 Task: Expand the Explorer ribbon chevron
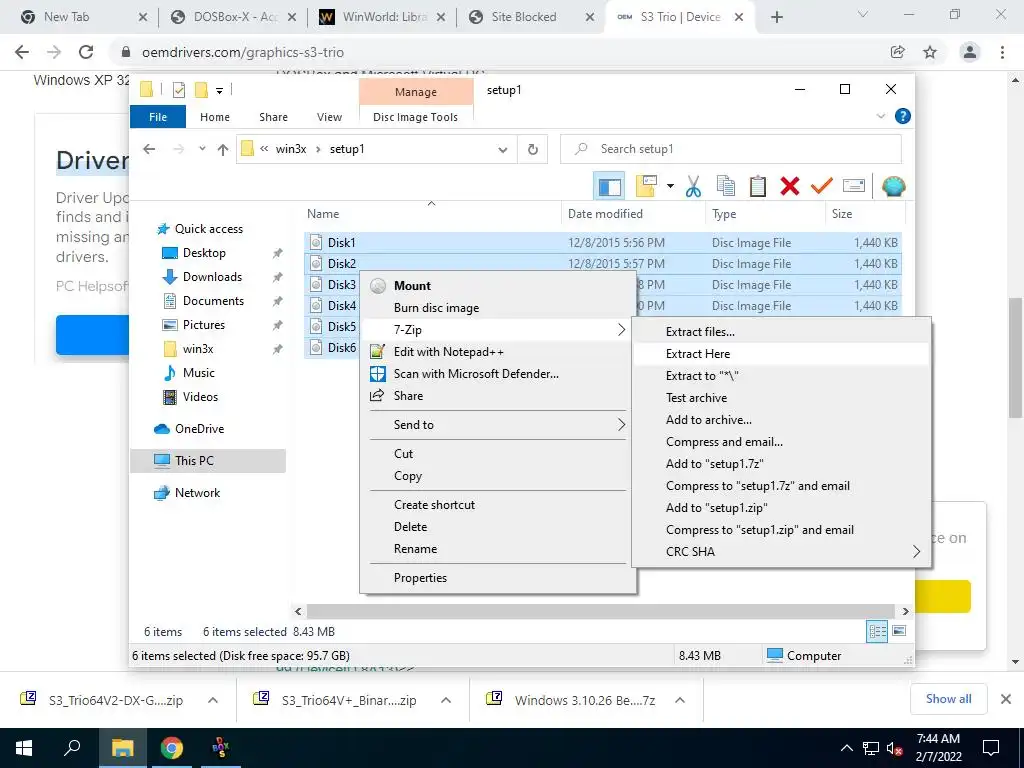[880, 116]
